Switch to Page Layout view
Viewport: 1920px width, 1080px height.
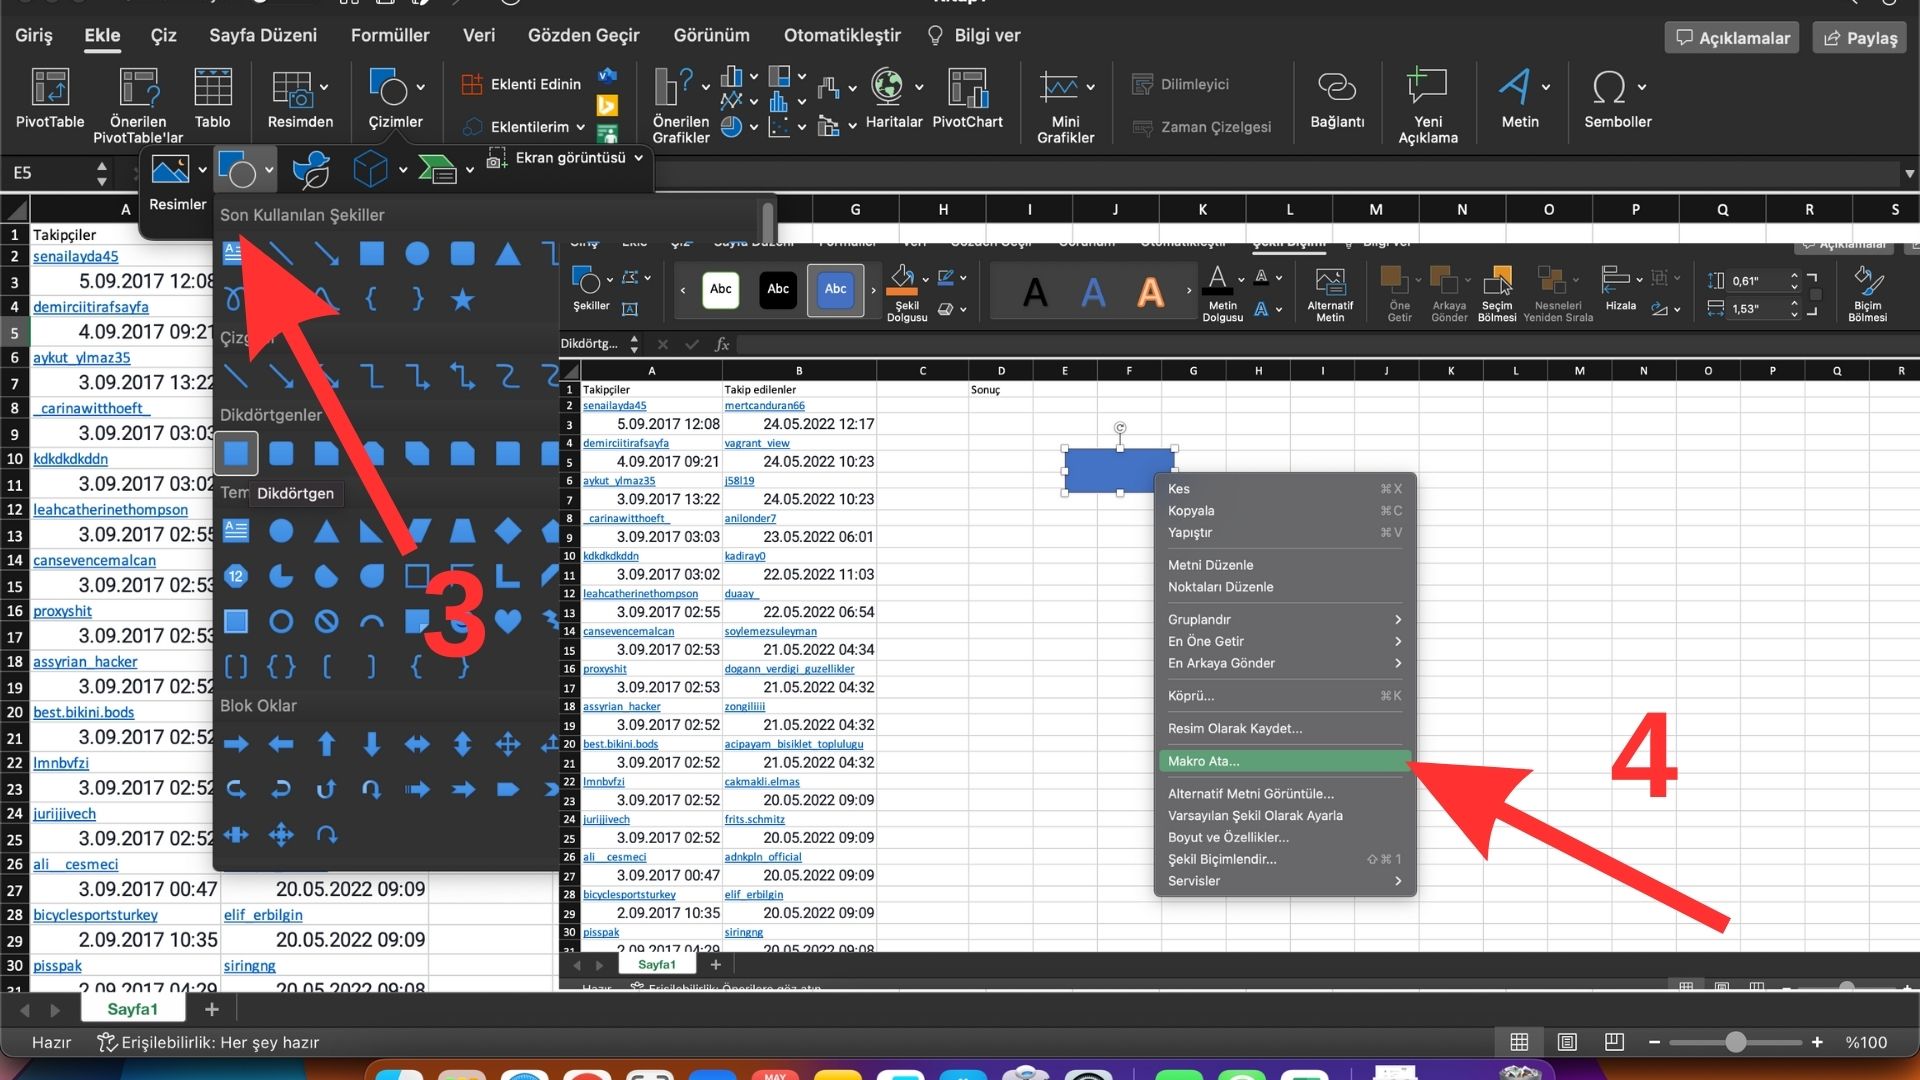point(1567,1042)
